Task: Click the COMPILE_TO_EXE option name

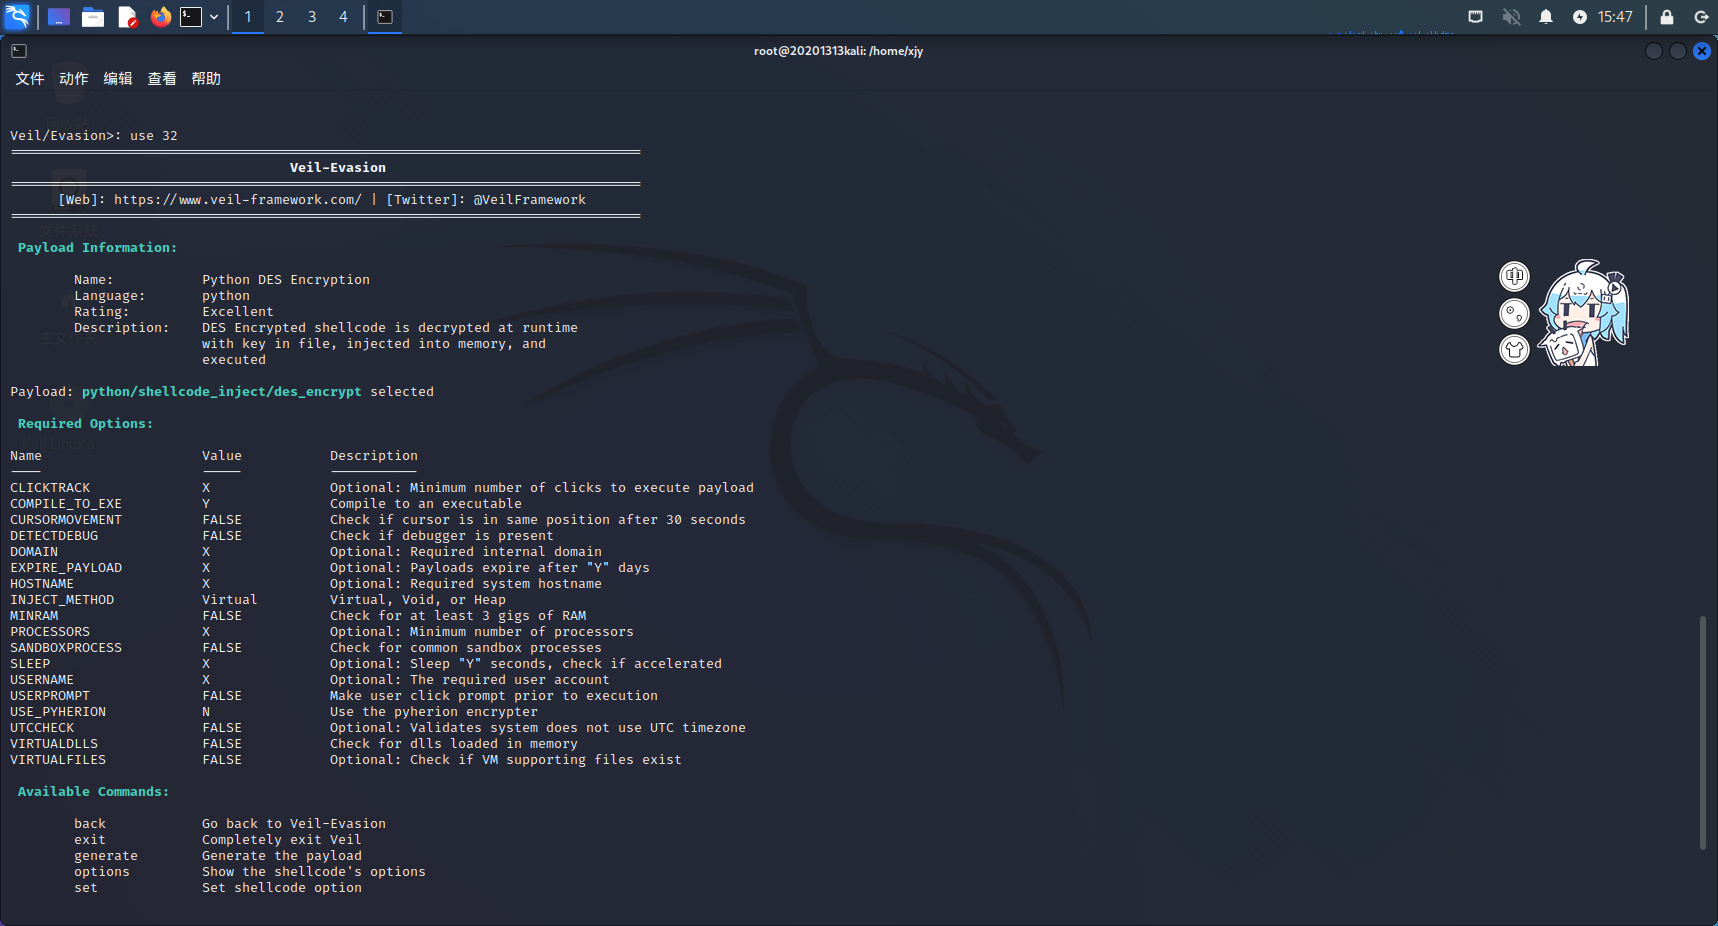Action: (66, 504)
